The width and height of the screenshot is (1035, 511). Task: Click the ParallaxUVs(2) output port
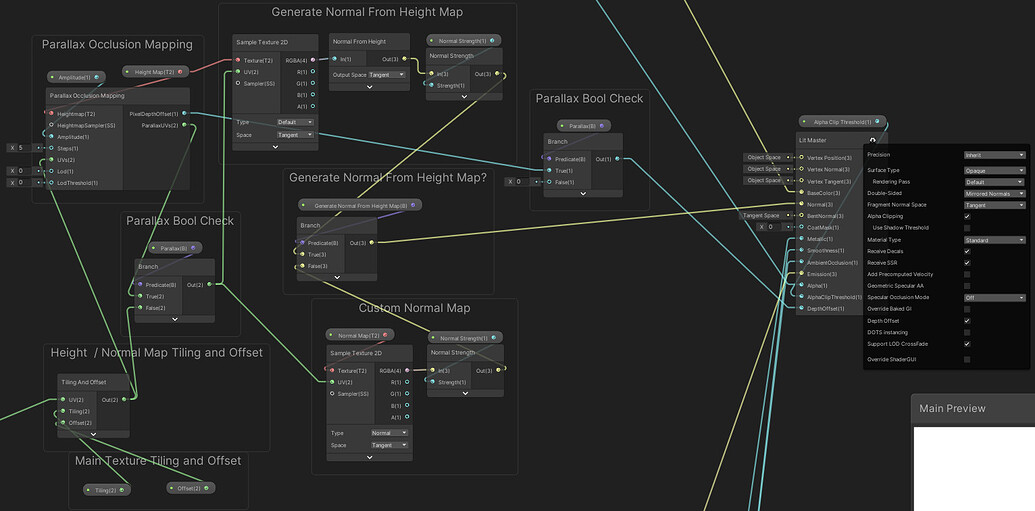click(184, 125)
